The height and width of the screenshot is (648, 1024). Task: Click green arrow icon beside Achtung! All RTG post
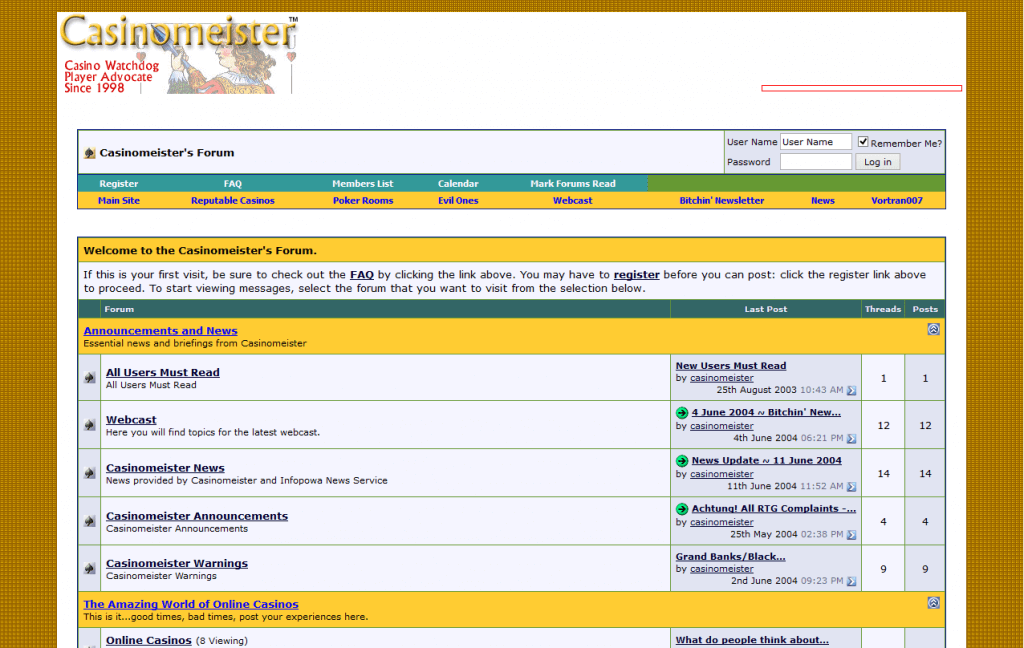tap(682, 509)
